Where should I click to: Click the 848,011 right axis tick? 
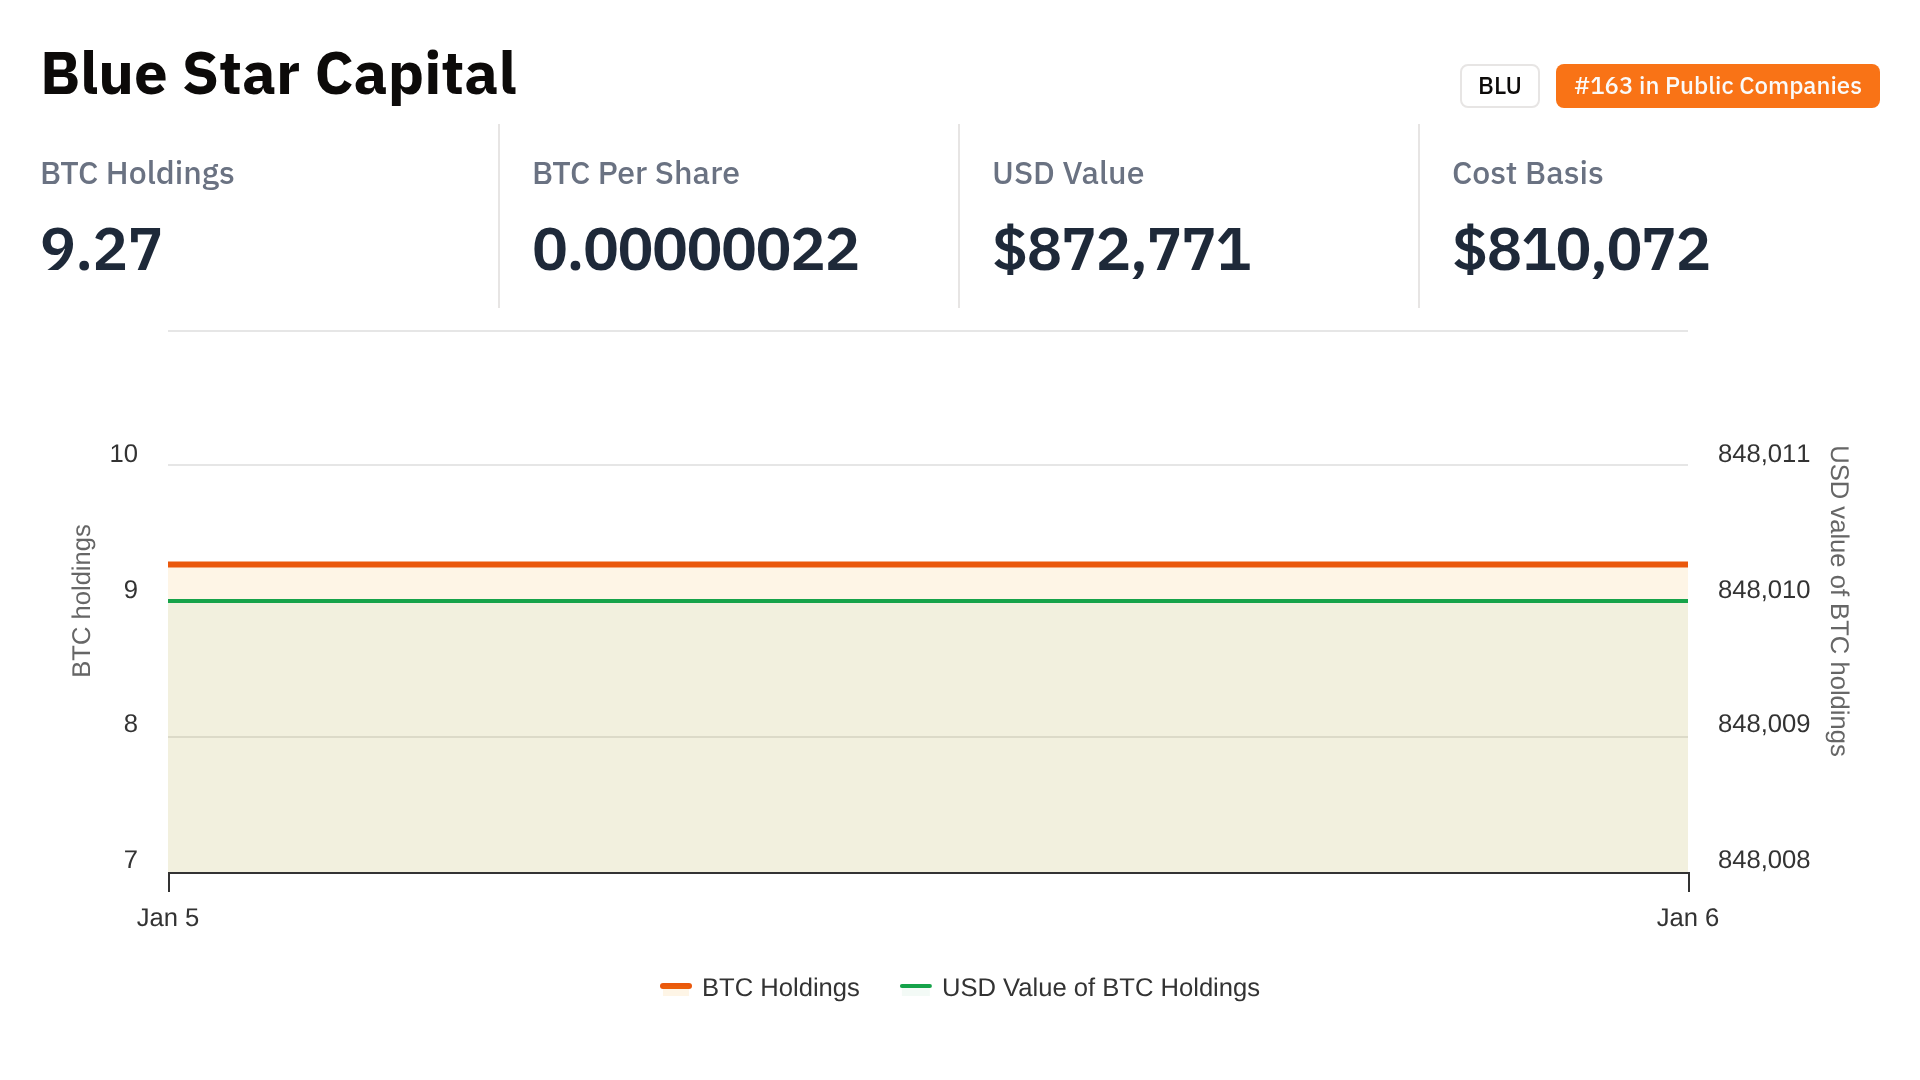[1763, 454]
